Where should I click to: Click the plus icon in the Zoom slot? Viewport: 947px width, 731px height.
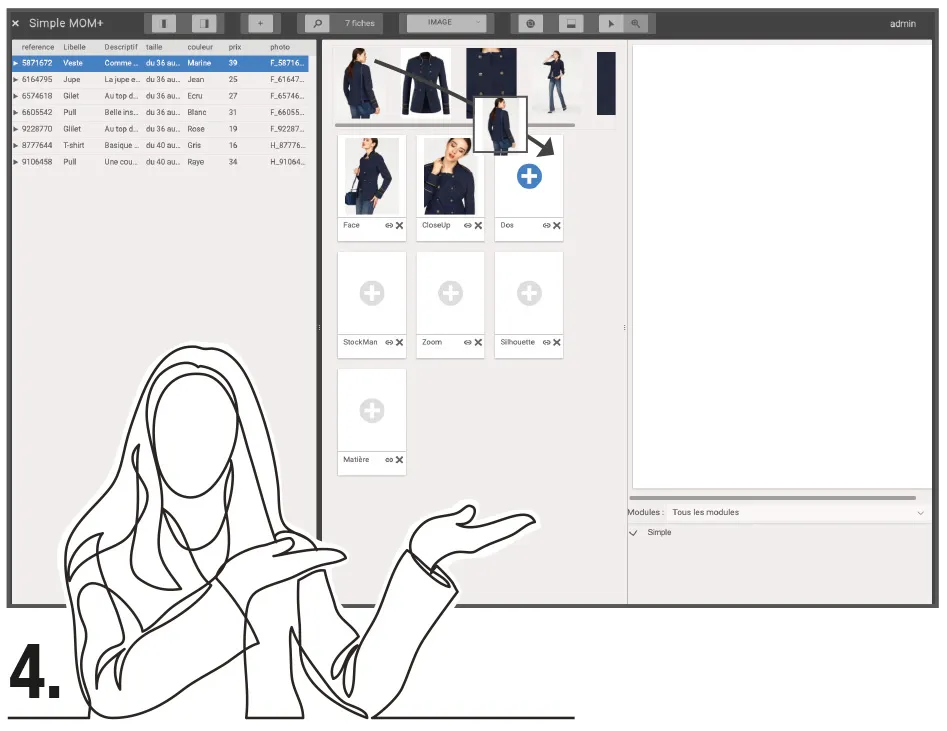[450, 293]
